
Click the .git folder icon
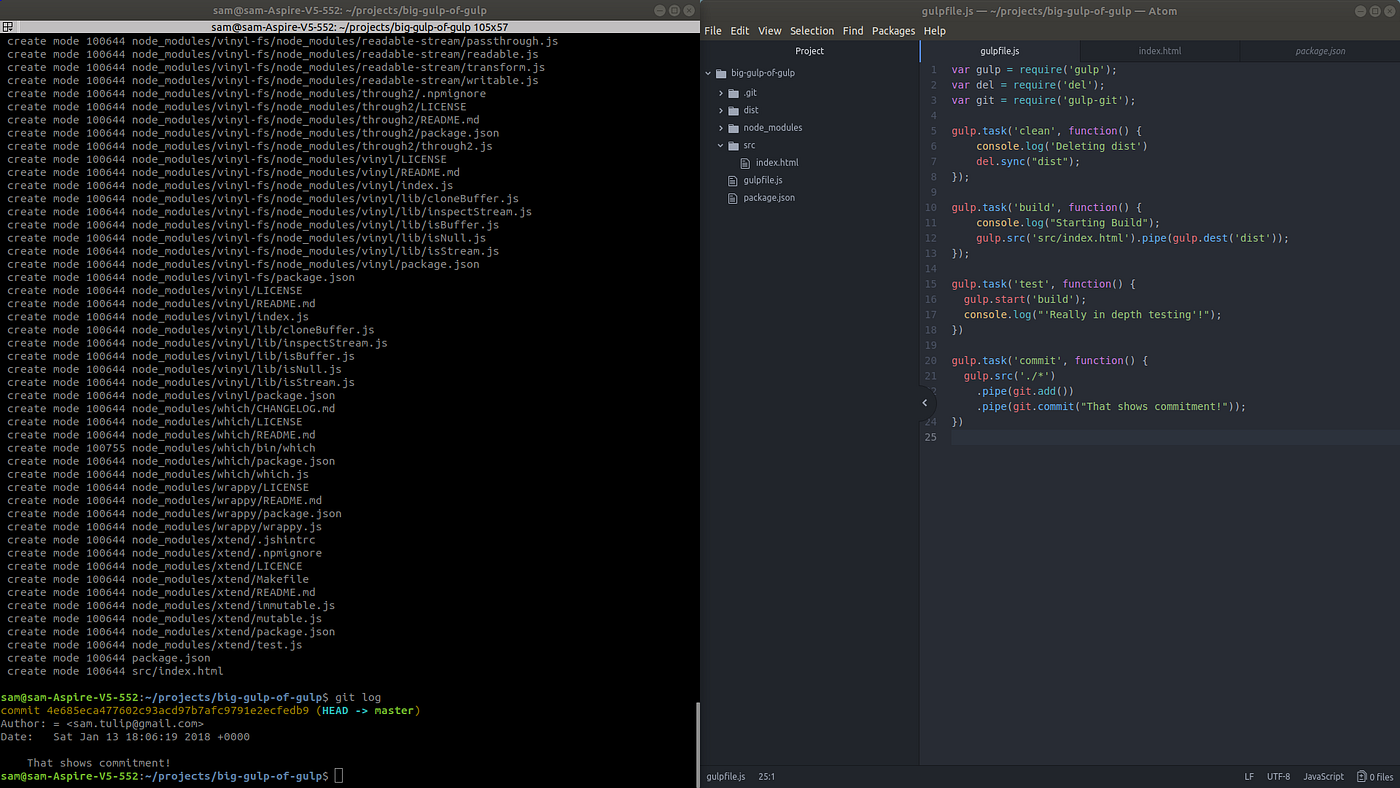point(733,92)
